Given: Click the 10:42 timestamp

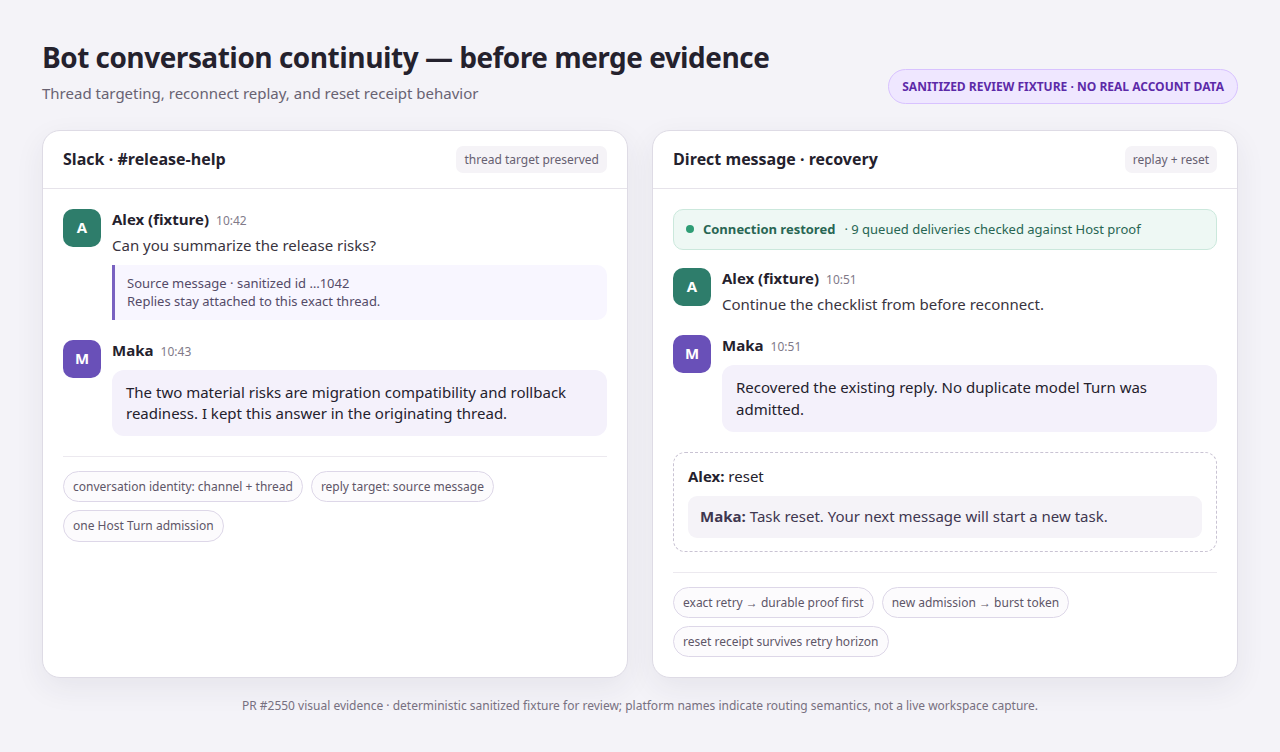Looking at the screenshot, I should [231, 221].
